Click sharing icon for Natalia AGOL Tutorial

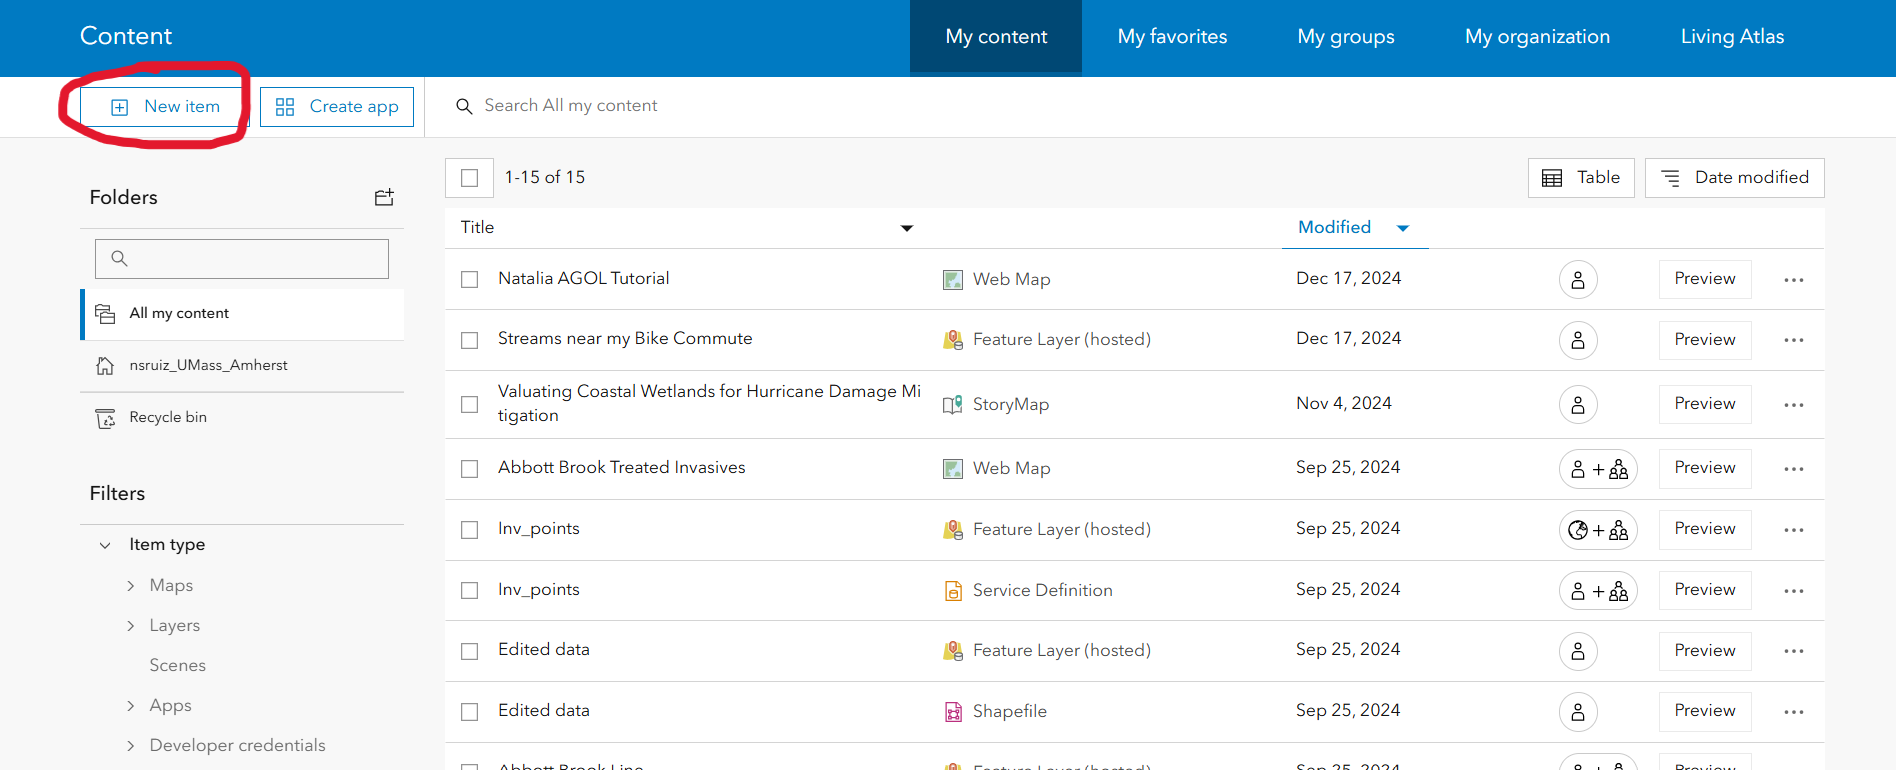click(x=1578, y=280)
